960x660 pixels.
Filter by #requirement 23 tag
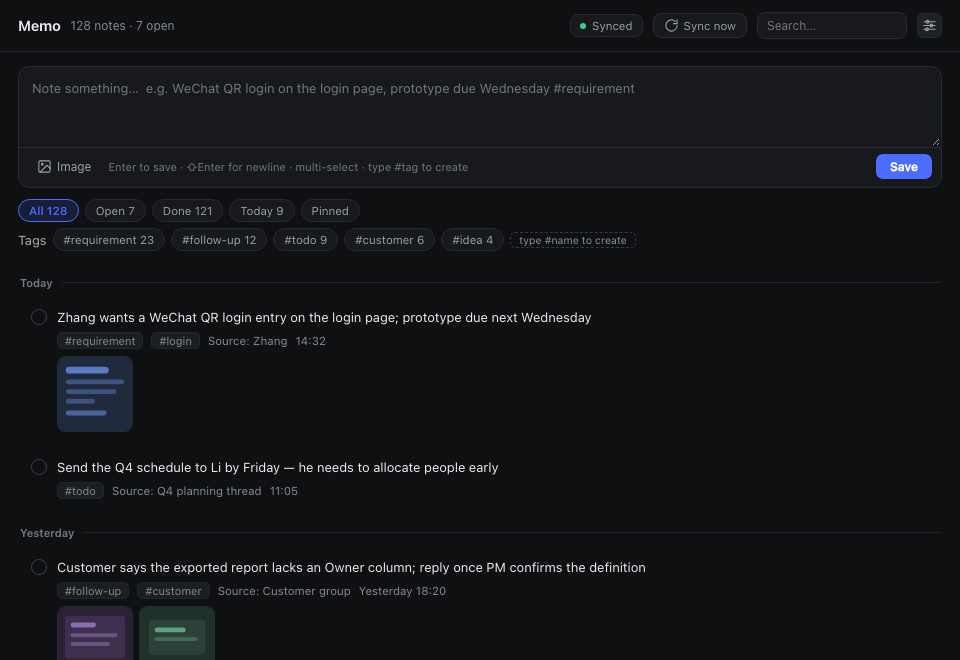tap(108, 240)
